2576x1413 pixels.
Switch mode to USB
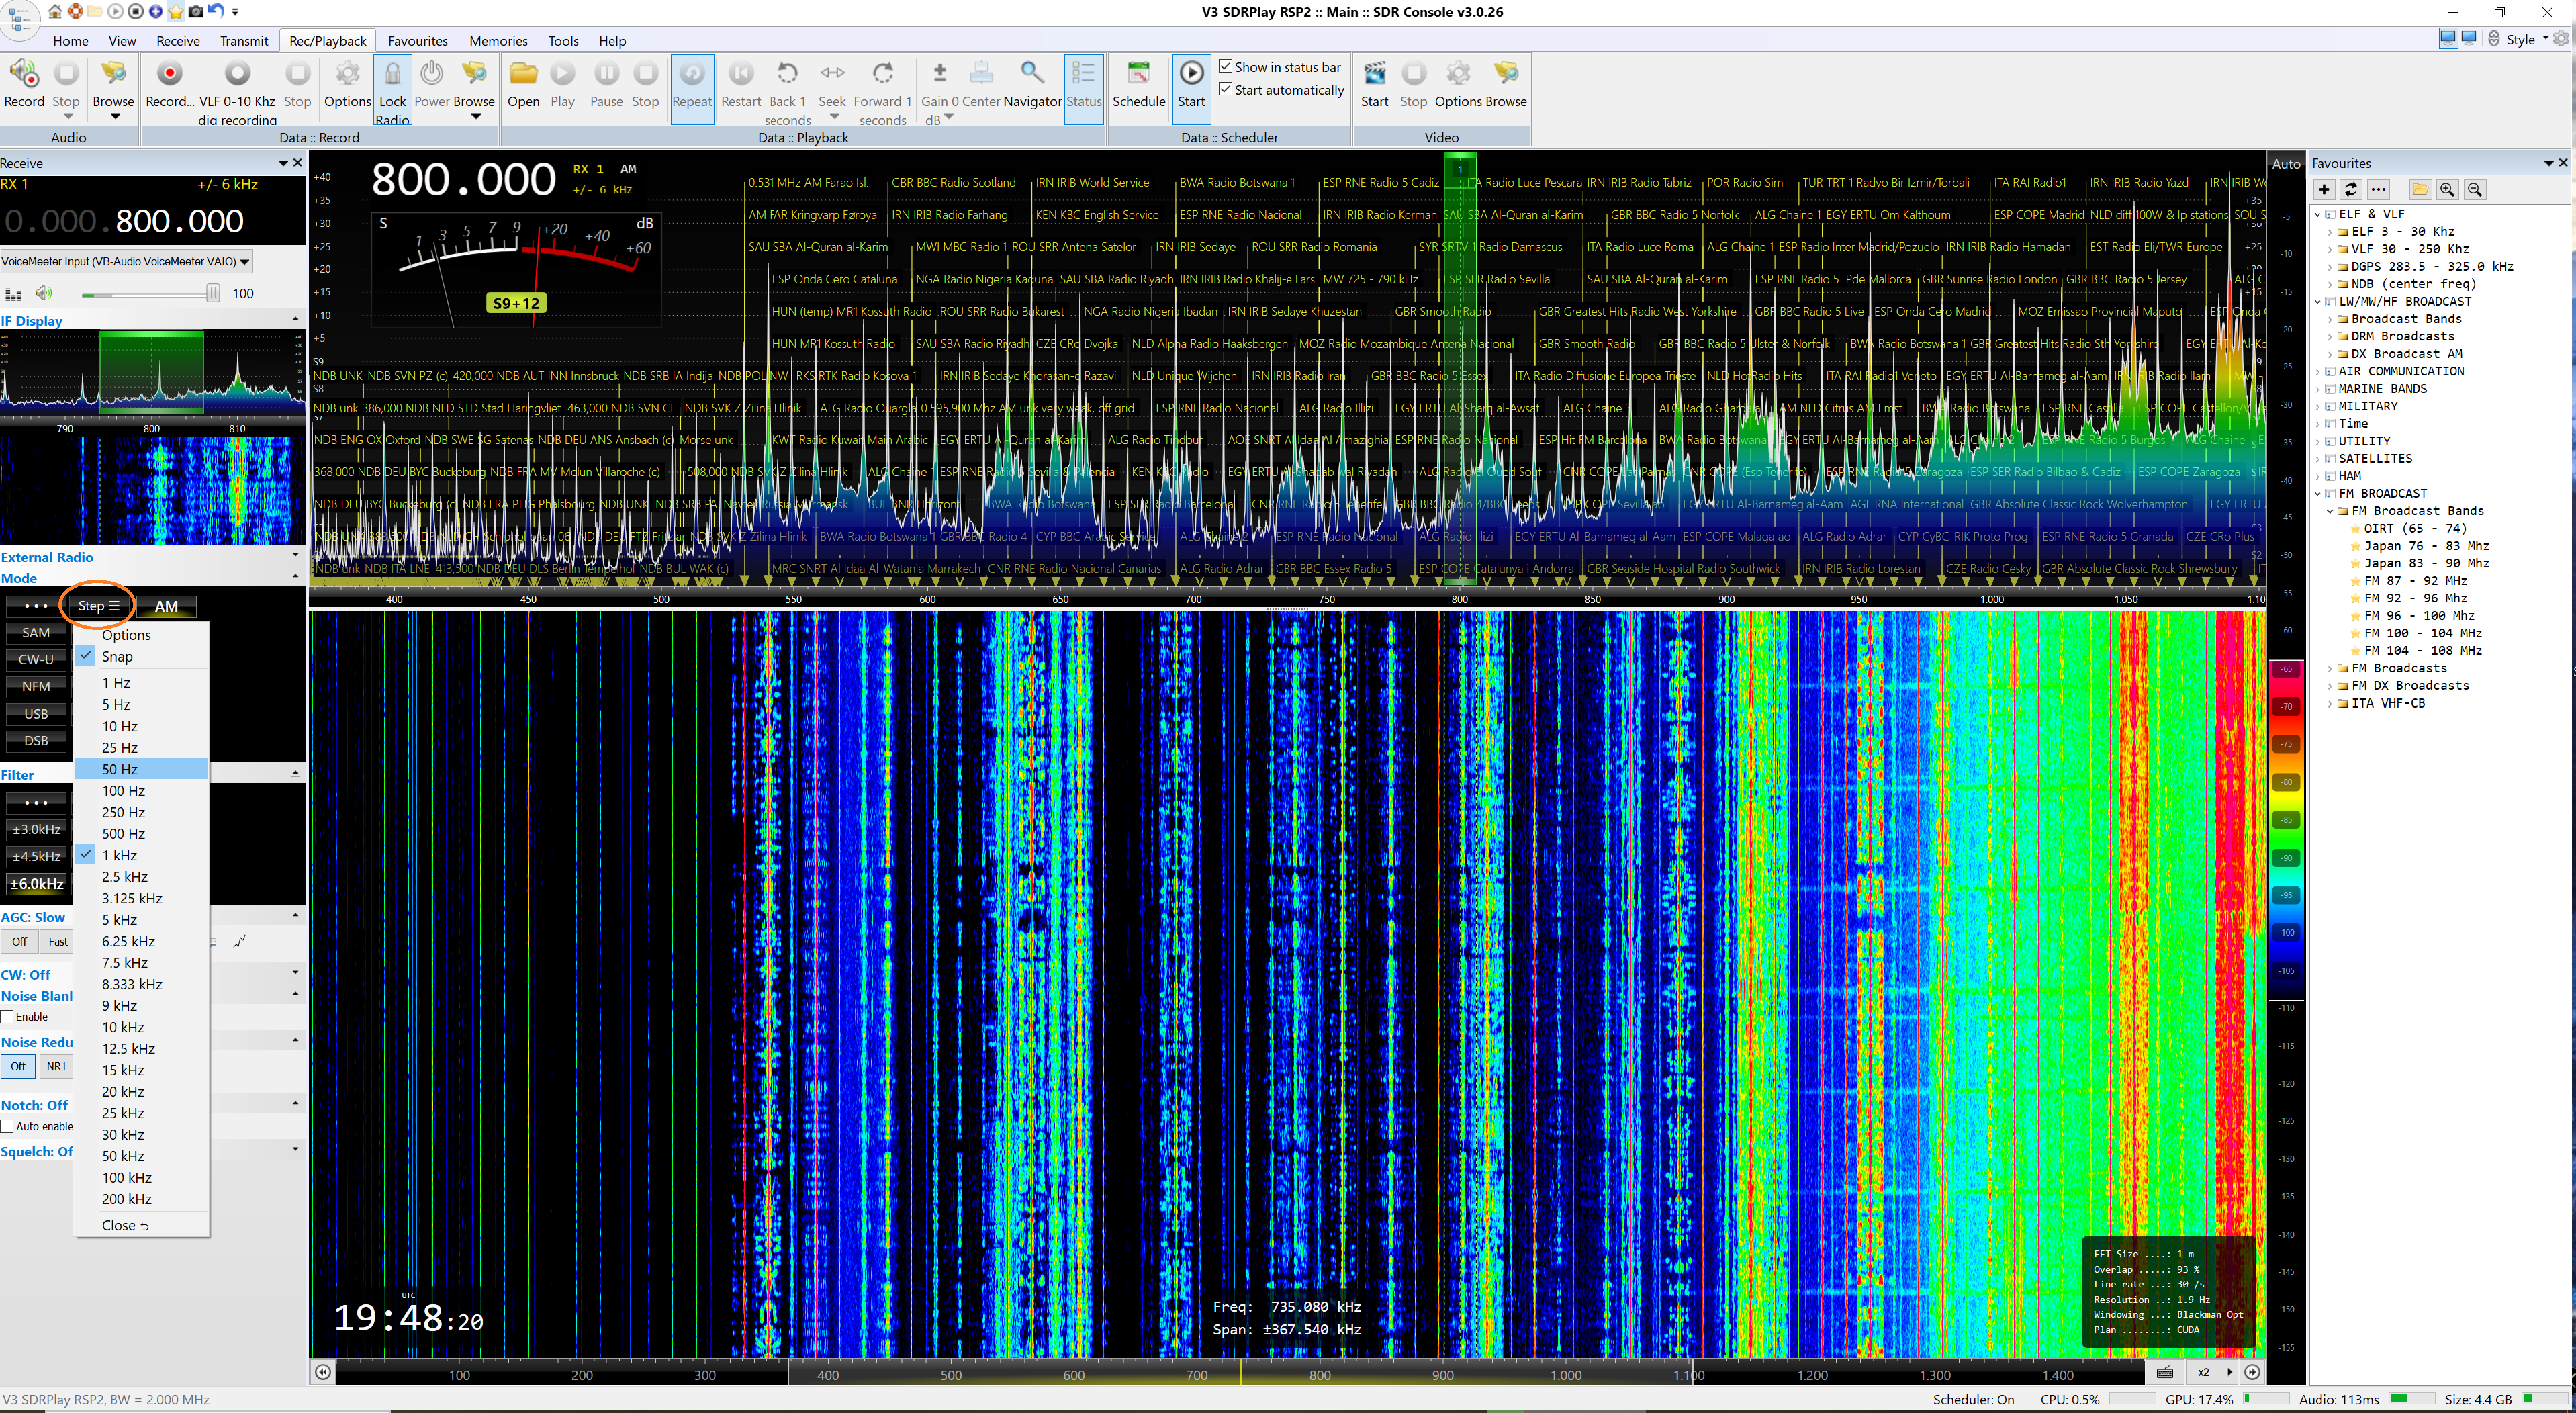click(36, 714)
